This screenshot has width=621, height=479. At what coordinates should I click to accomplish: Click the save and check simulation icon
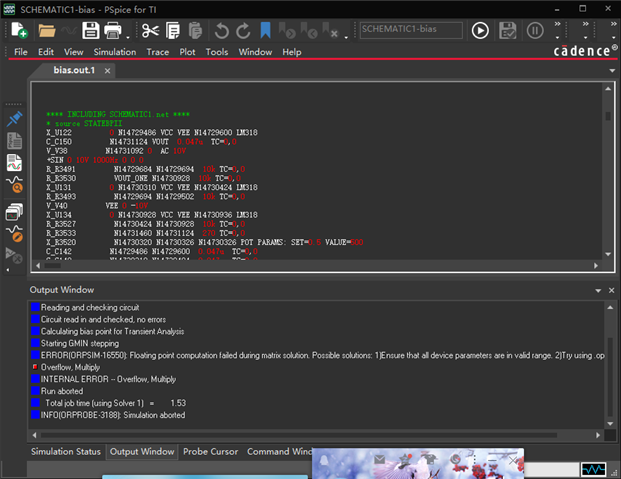click(507, 31)
